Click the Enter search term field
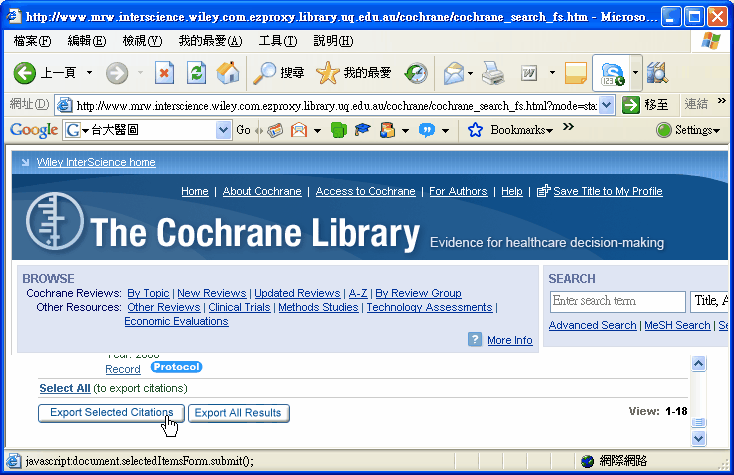The height and width of the screenshot is (475, 734). coord(618,301)
